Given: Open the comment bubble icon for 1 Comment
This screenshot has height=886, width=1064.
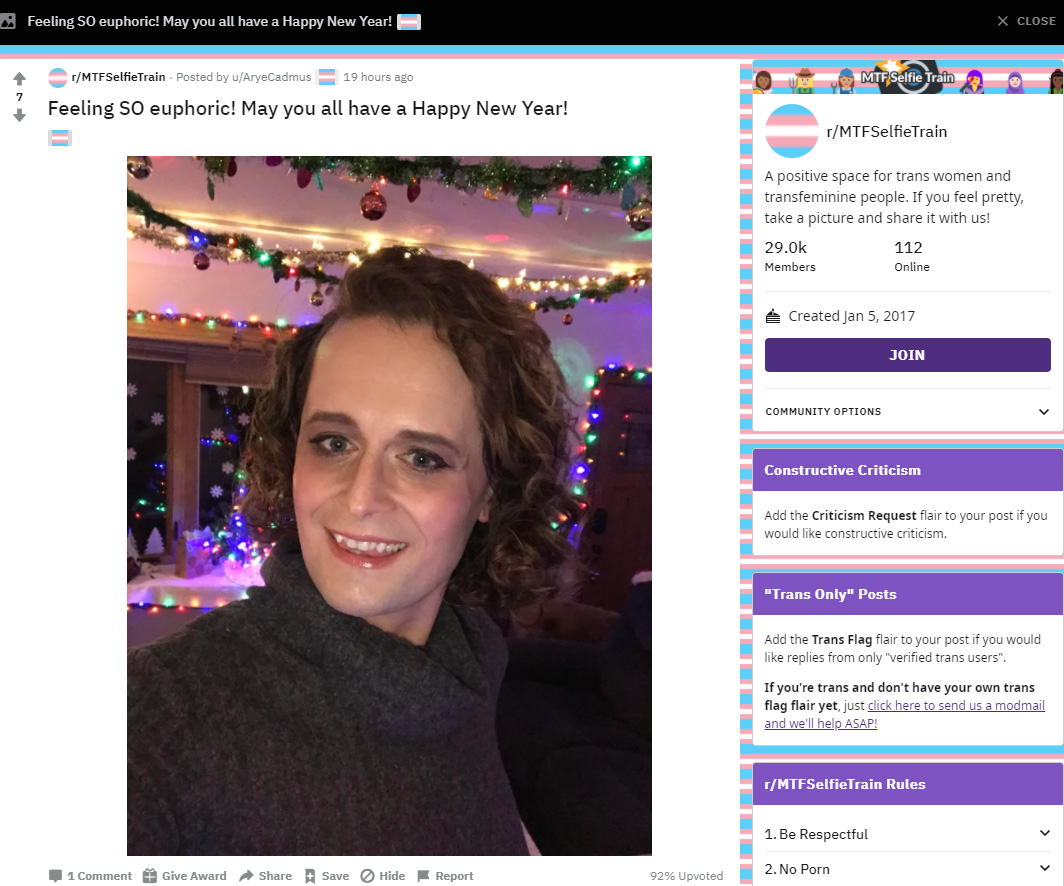Looking at the screenshot, I should pyautogui.click(x=55, y=876).
